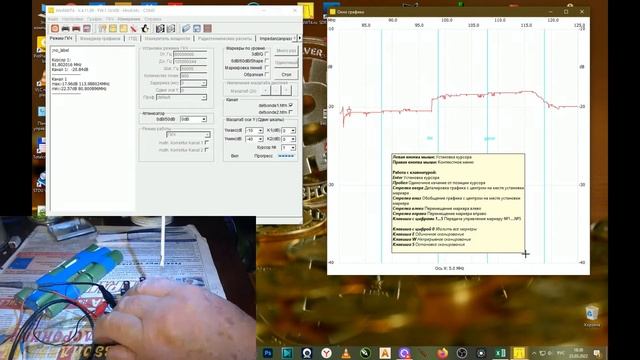Open VLC player from the taskbar

click(346, 353)
